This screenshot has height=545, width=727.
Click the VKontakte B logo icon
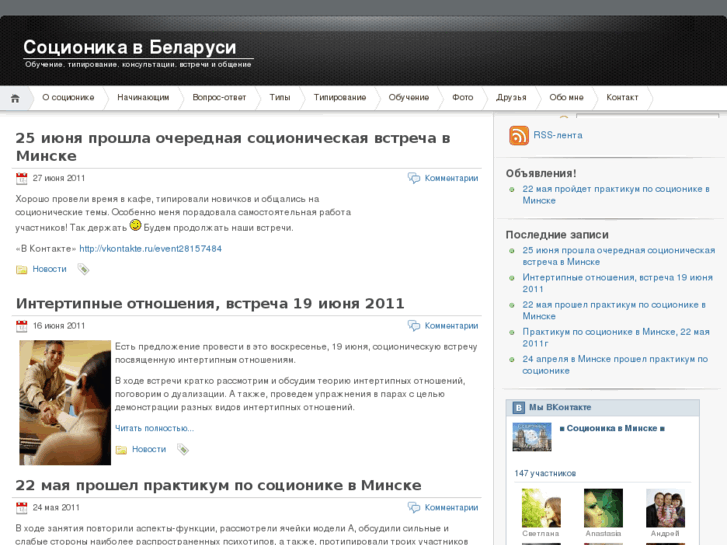tap(518, 408)
